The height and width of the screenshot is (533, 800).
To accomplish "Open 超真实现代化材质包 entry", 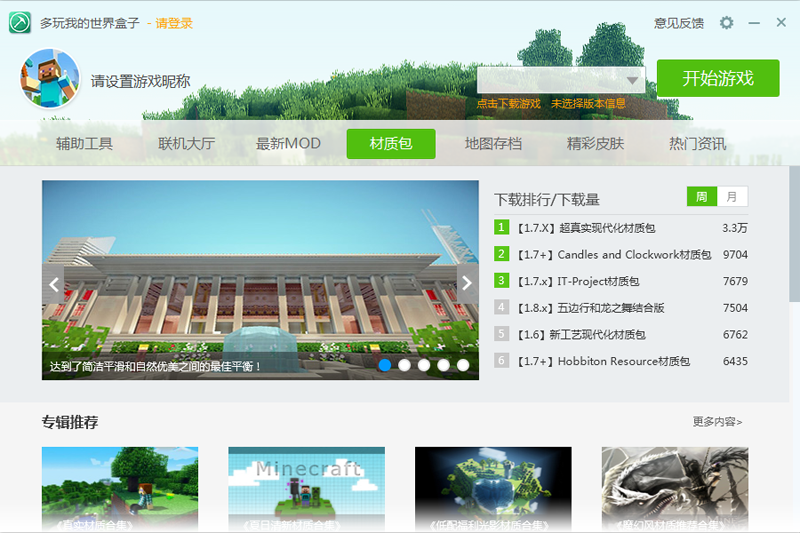I will tap(586, 227).
